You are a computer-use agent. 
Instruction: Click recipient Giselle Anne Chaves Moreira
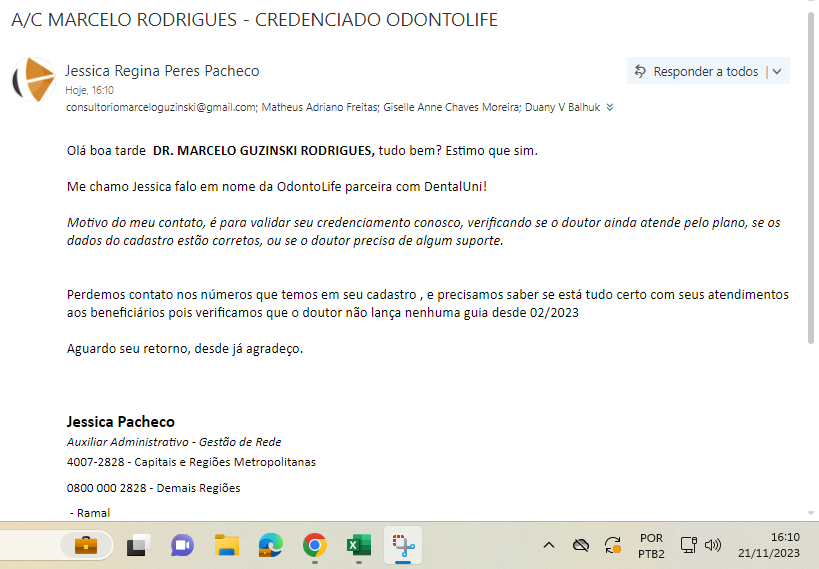(x=452, y=107)
